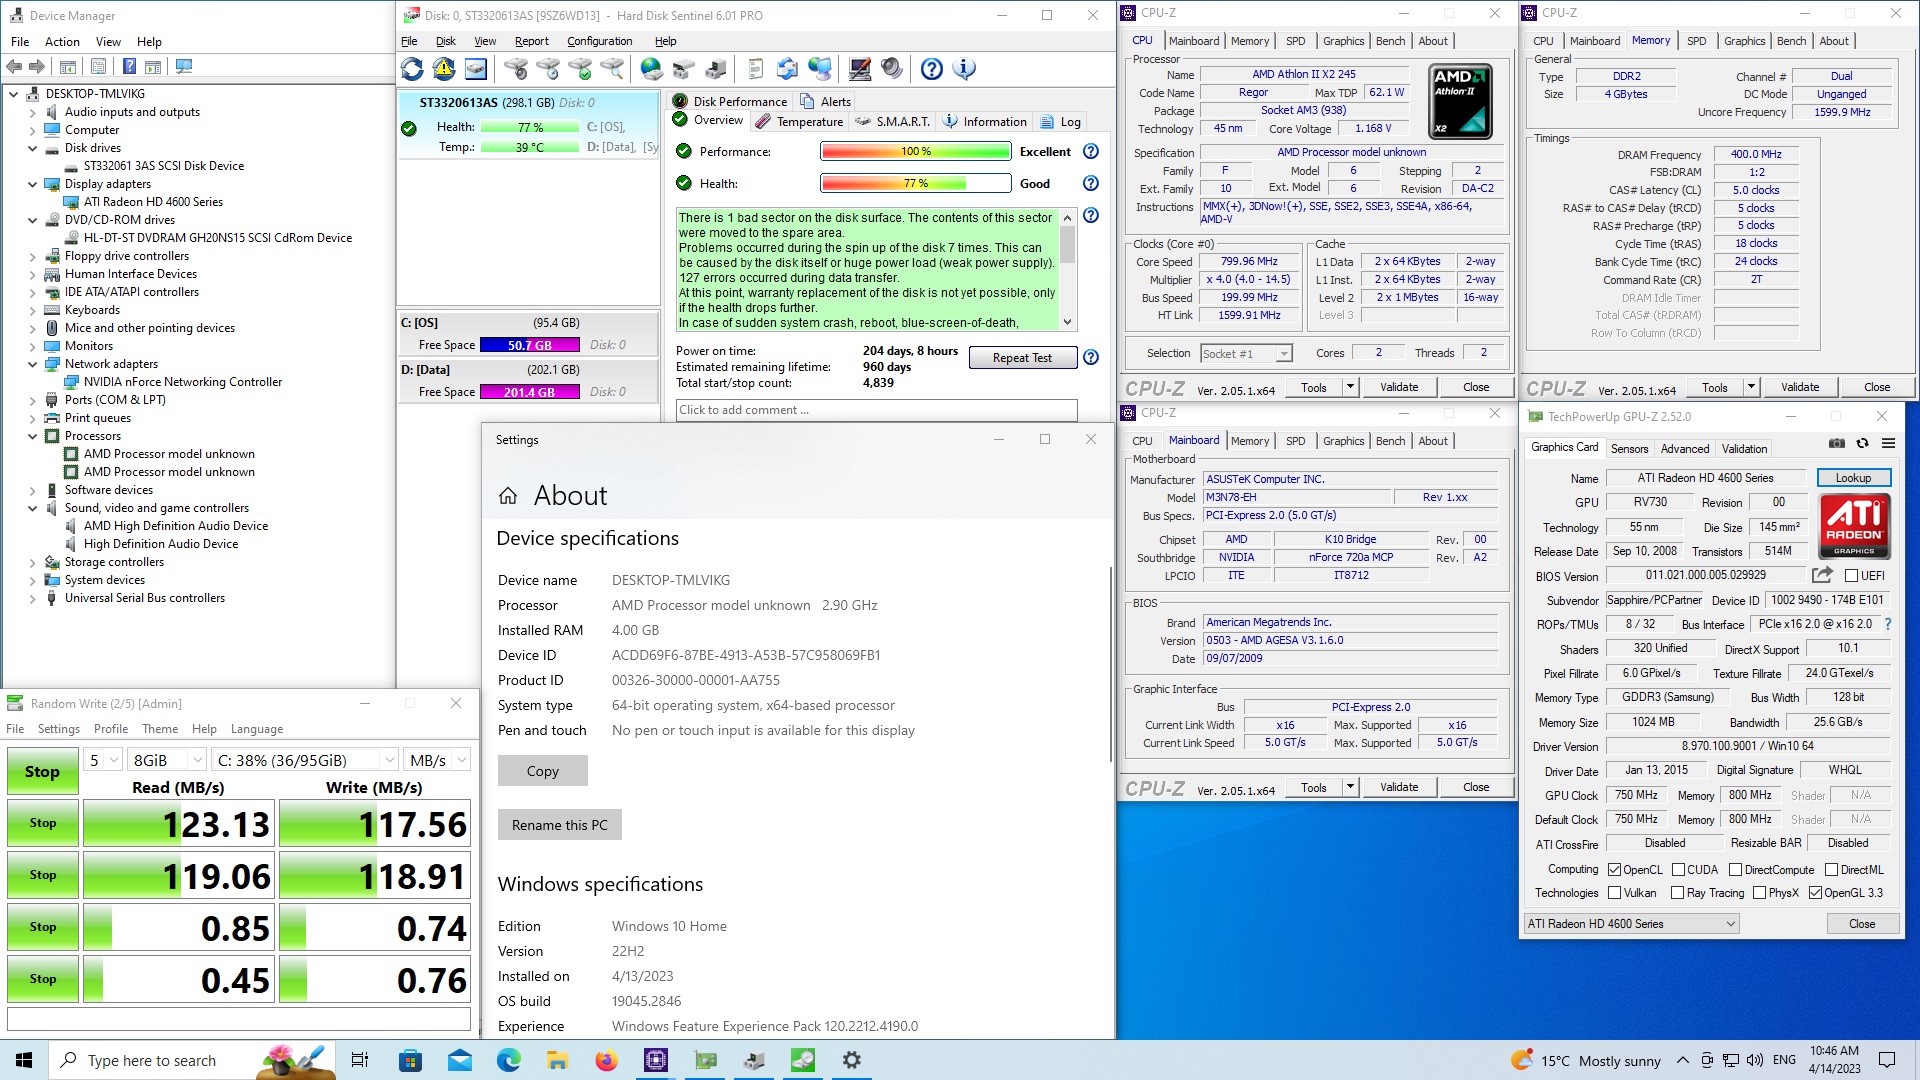Click GPU-Z refresh icon
Image resolution: width=1920 pixels, height=1080 pixels.
(1862, 443)
